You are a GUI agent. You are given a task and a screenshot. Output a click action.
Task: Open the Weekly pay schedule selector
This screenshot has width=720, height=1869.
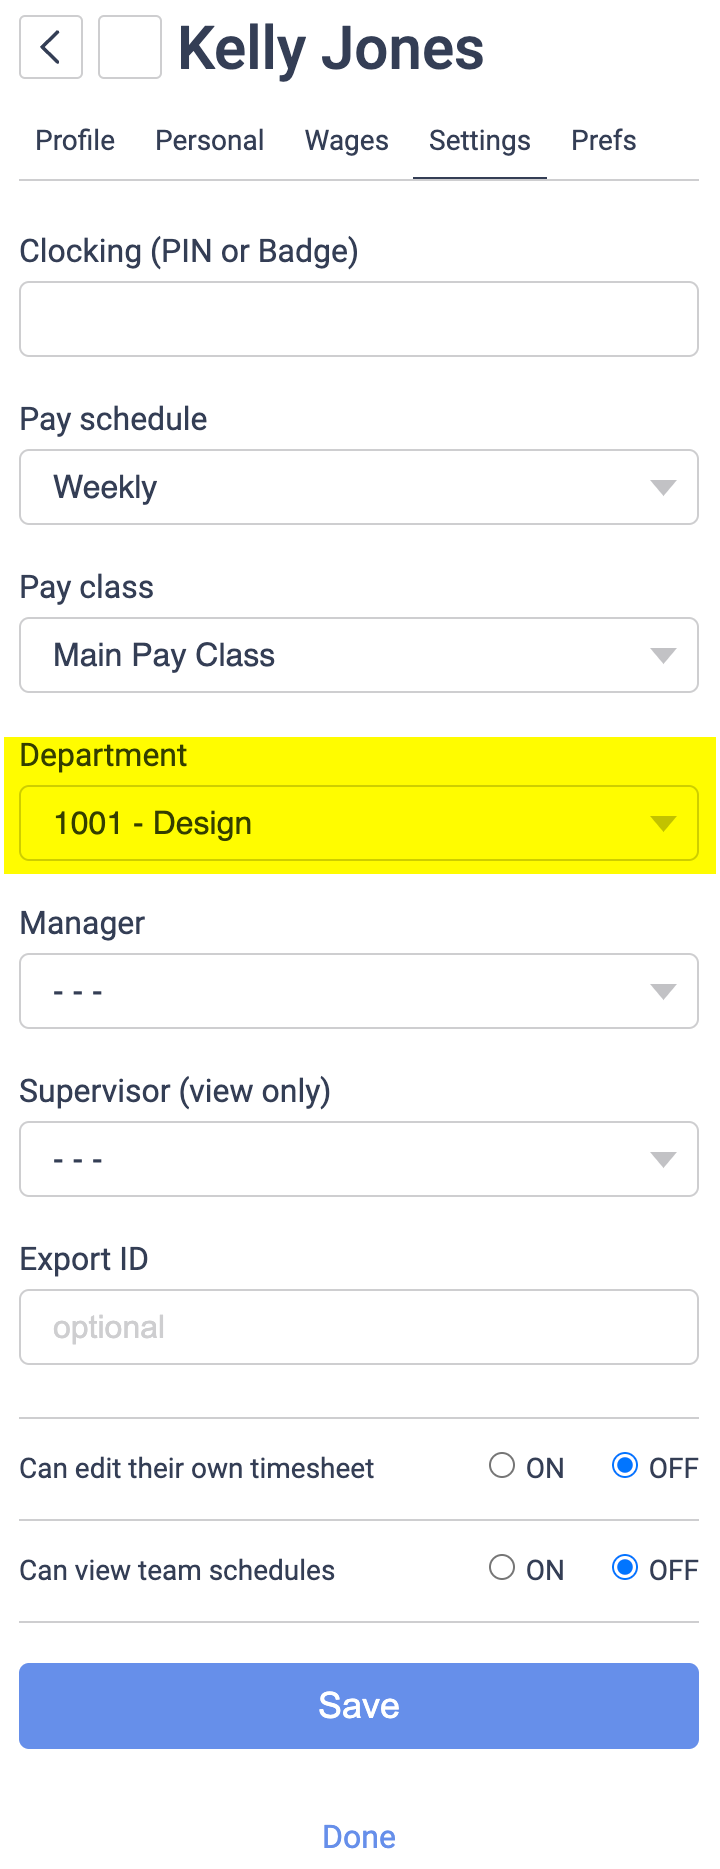pyautogui.click(x=359, y=487)
